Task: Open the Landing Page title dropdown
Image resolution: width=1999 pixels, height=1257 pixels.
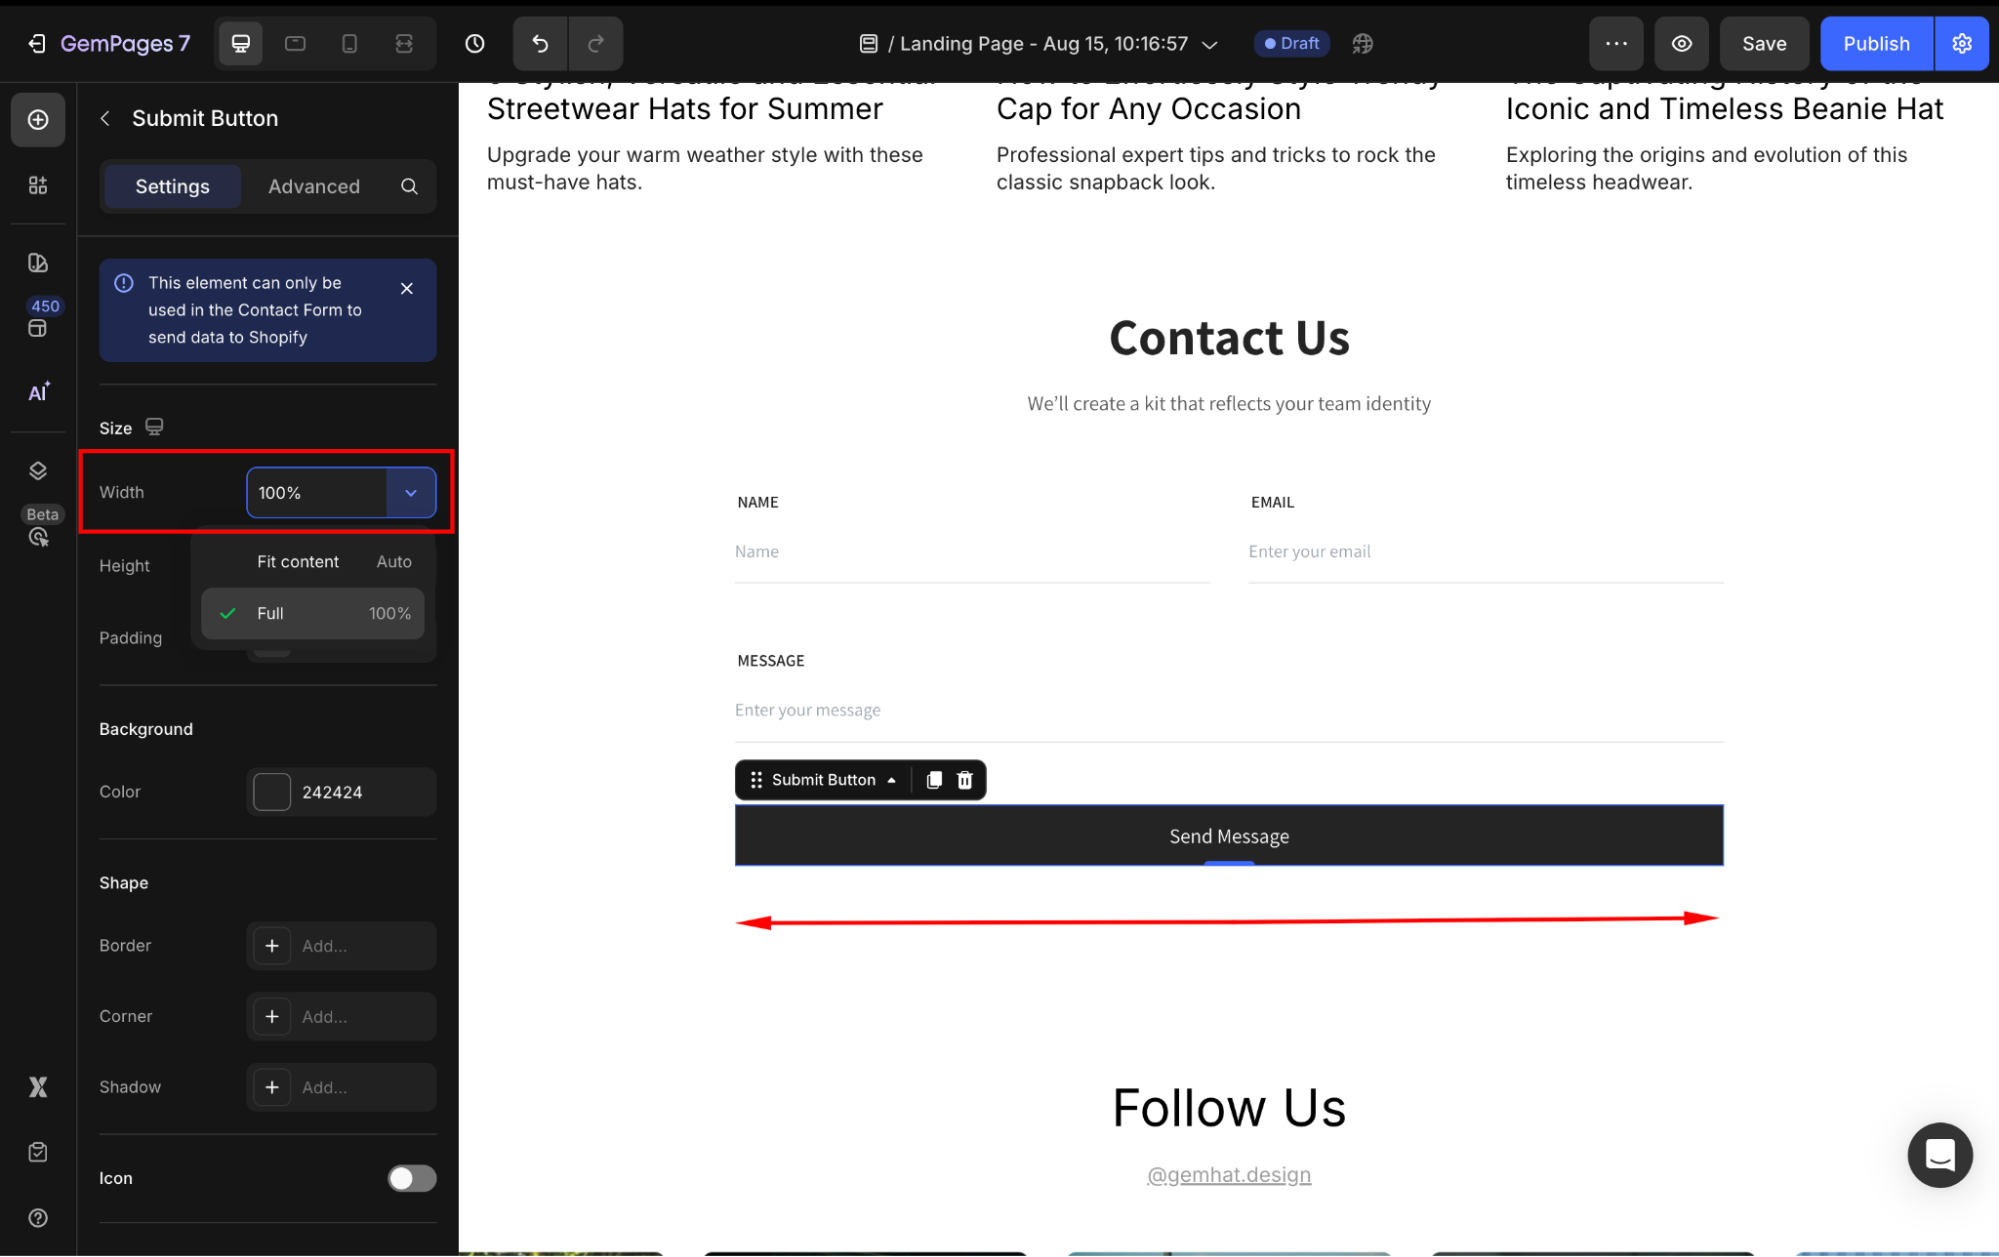Action: point(1209,44)
